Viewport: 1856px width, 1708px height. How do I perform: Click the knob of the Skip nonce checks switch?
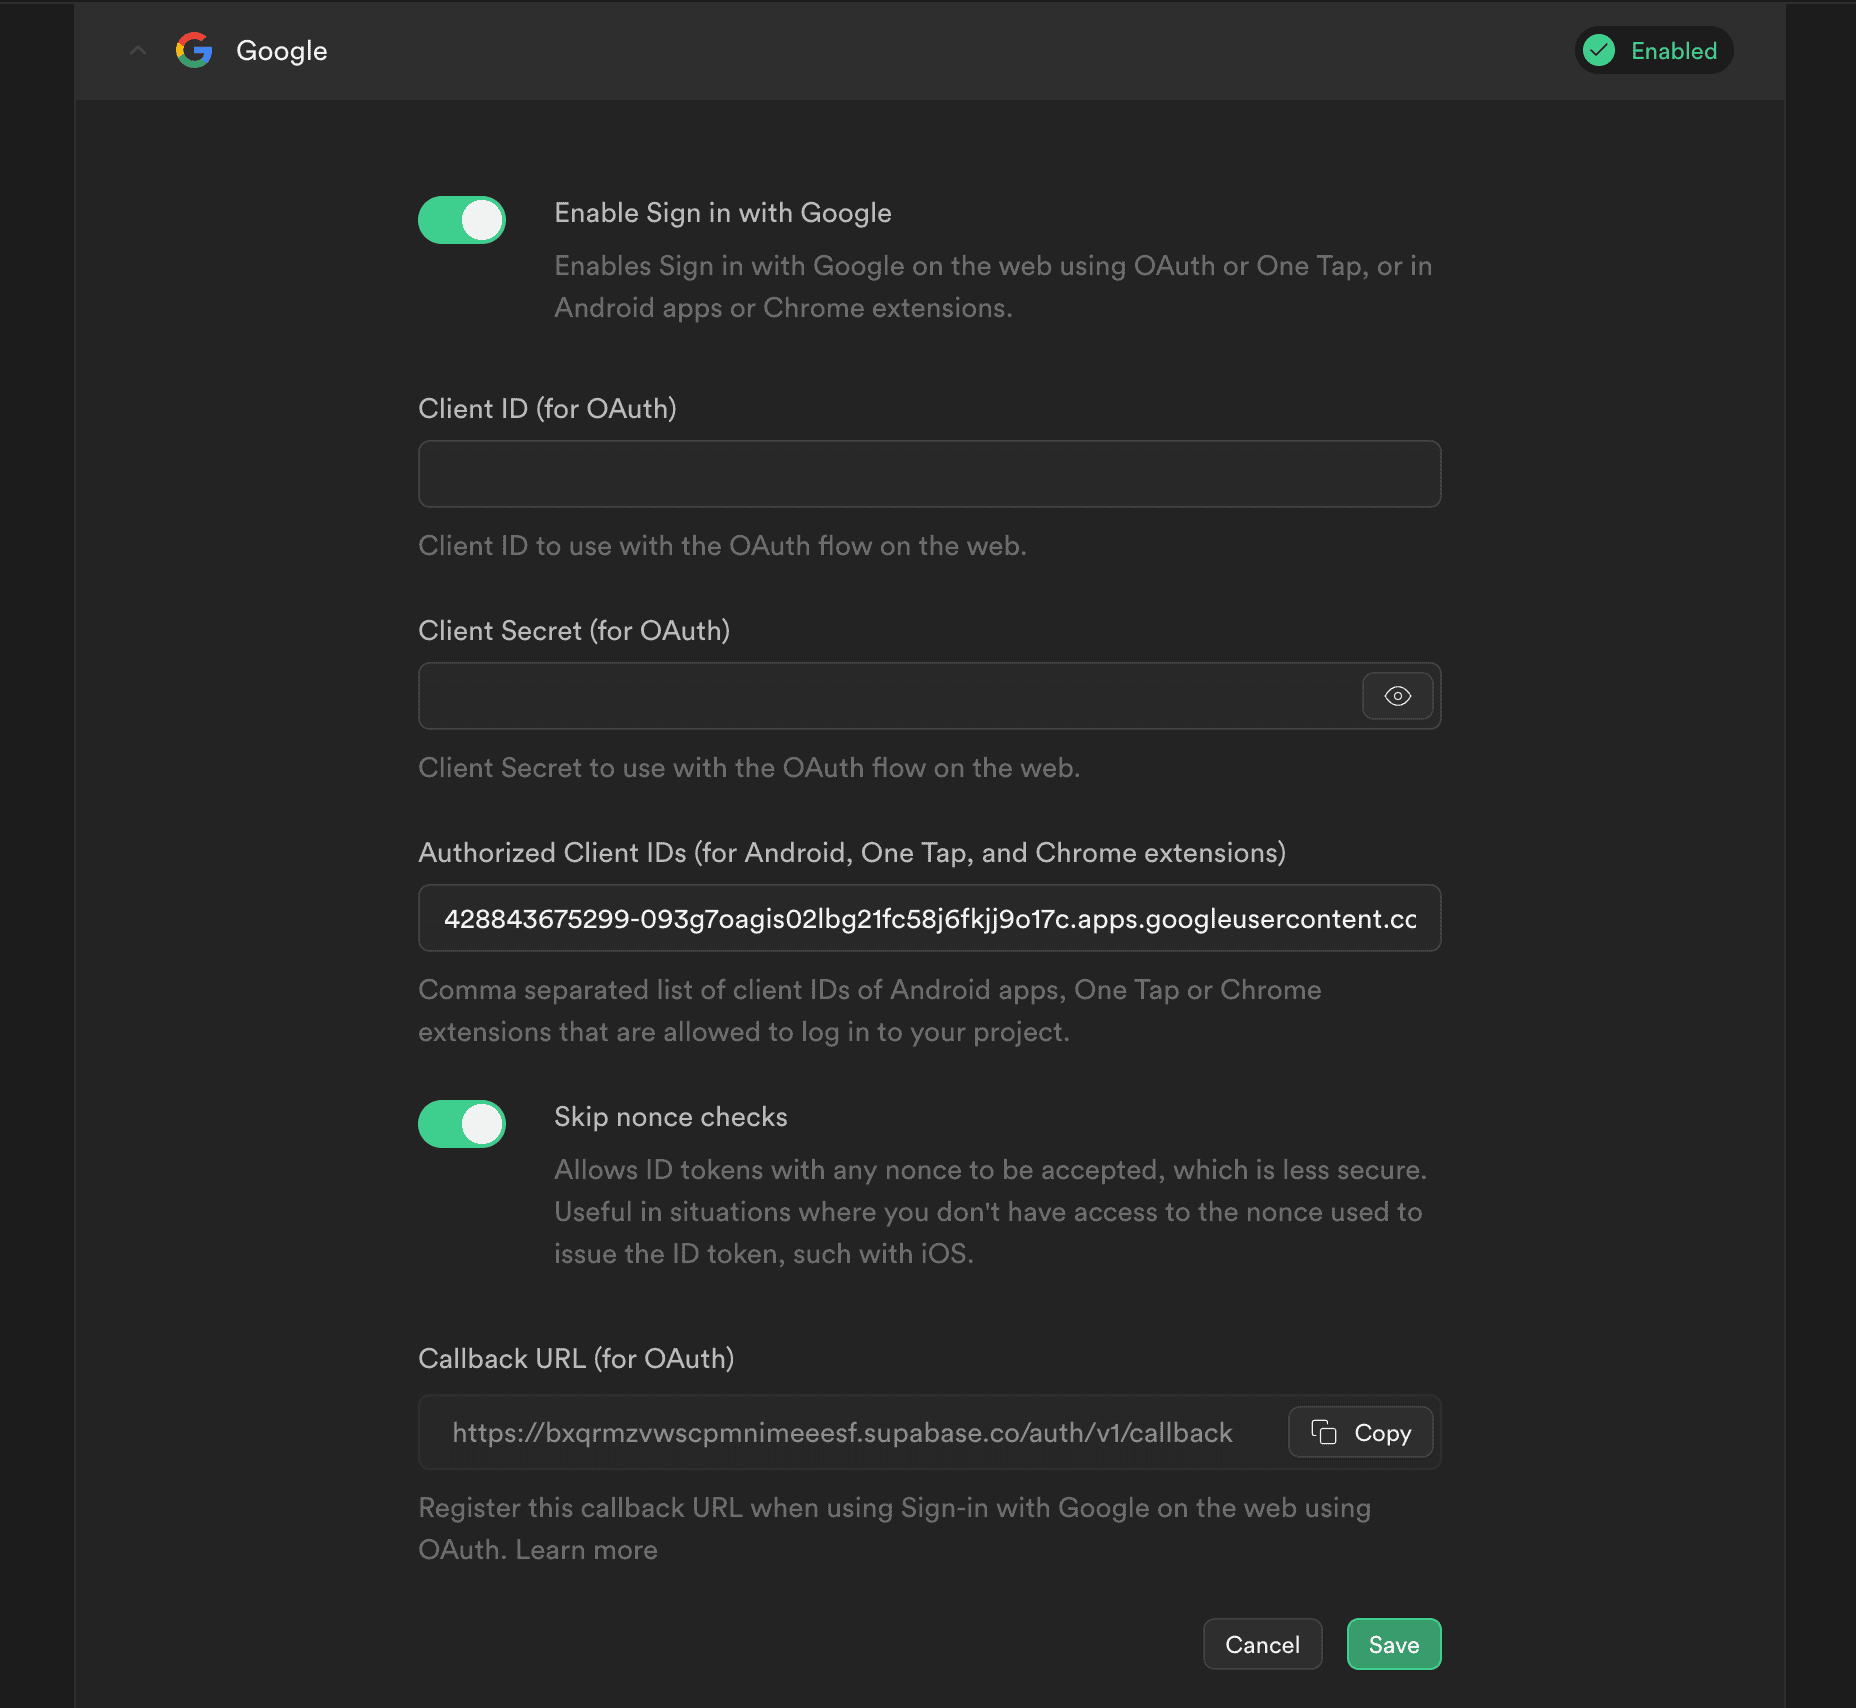(479, 1123)
